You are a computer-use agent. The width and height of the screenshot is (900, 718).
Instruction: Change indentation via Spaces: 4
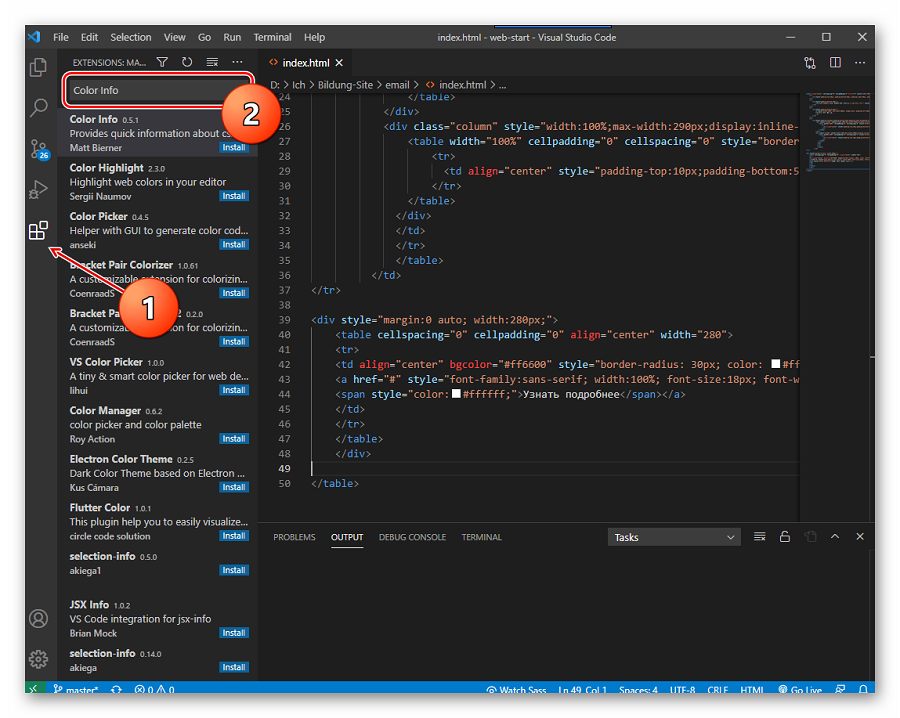(638, 689)
